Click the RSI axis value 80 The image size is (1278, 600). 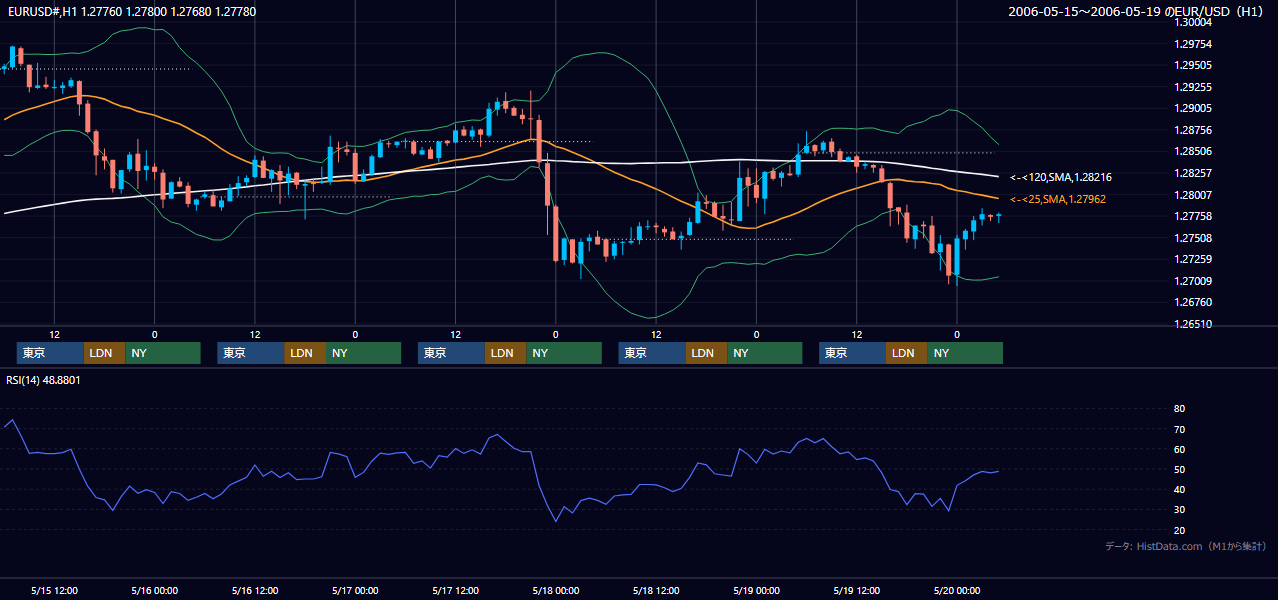1179,409
